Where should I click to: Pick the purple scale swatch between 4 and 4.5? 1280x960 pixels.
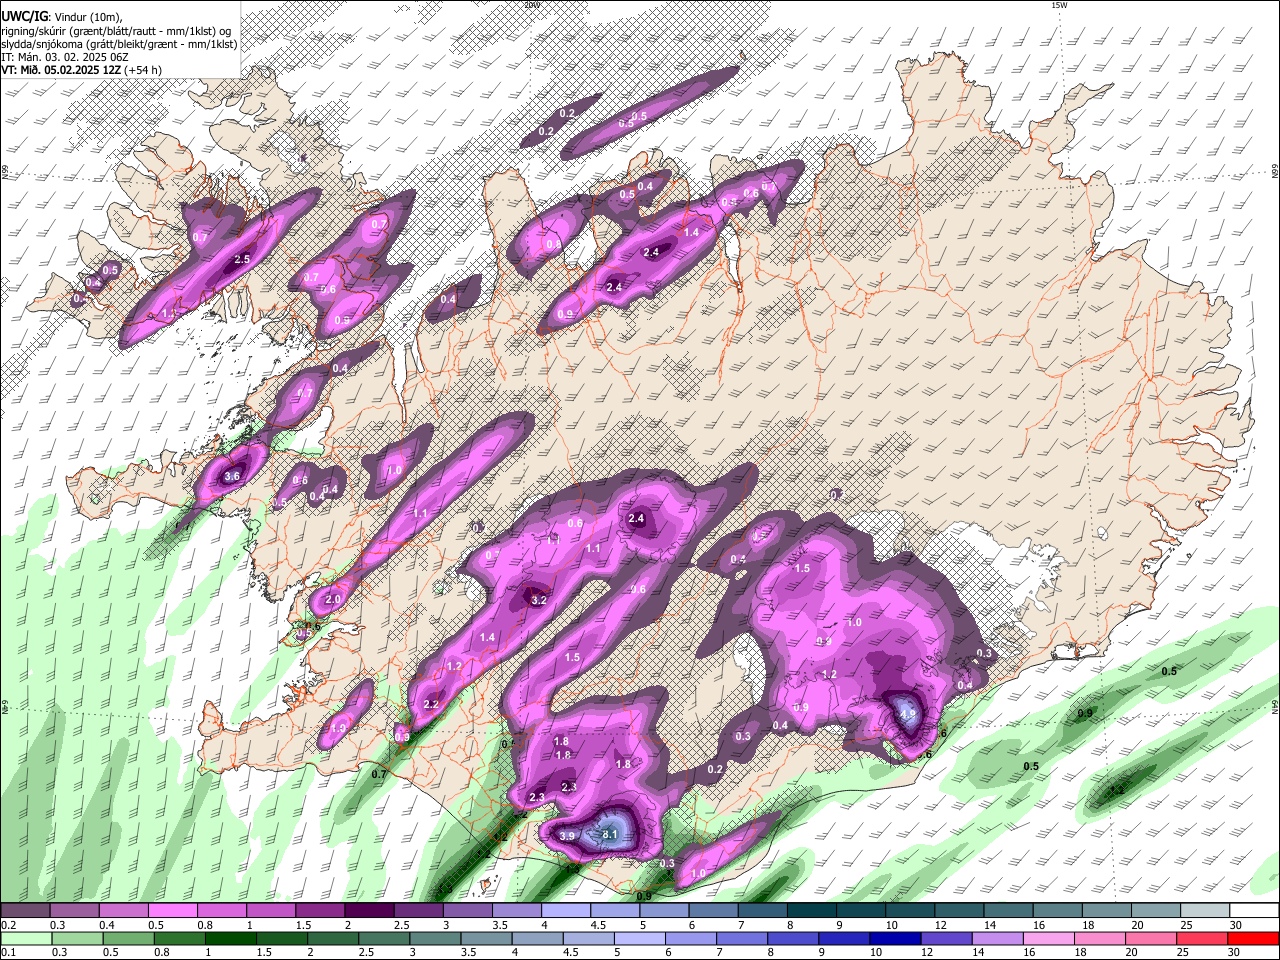(x=564, y=911)
